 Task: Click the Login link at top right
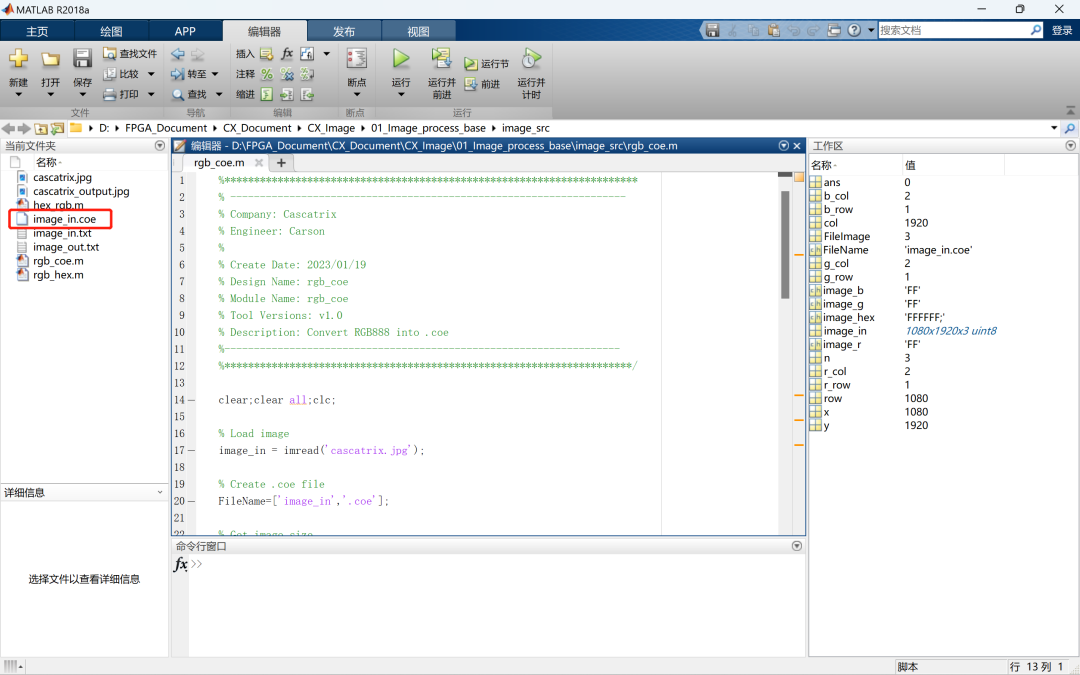tap(1062, 31)
